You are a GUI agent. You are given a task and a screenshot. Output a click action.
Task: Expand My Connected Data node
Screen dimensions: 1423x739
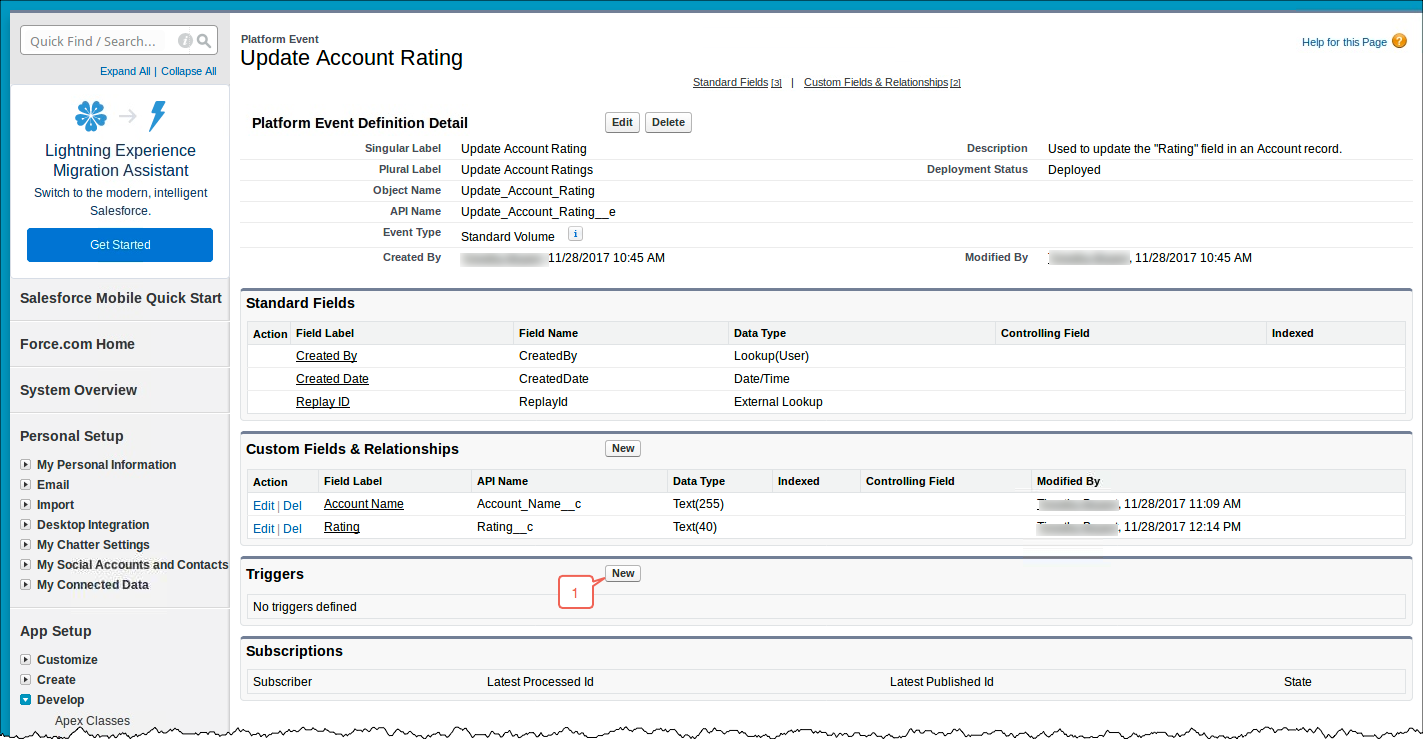[26, 585]
